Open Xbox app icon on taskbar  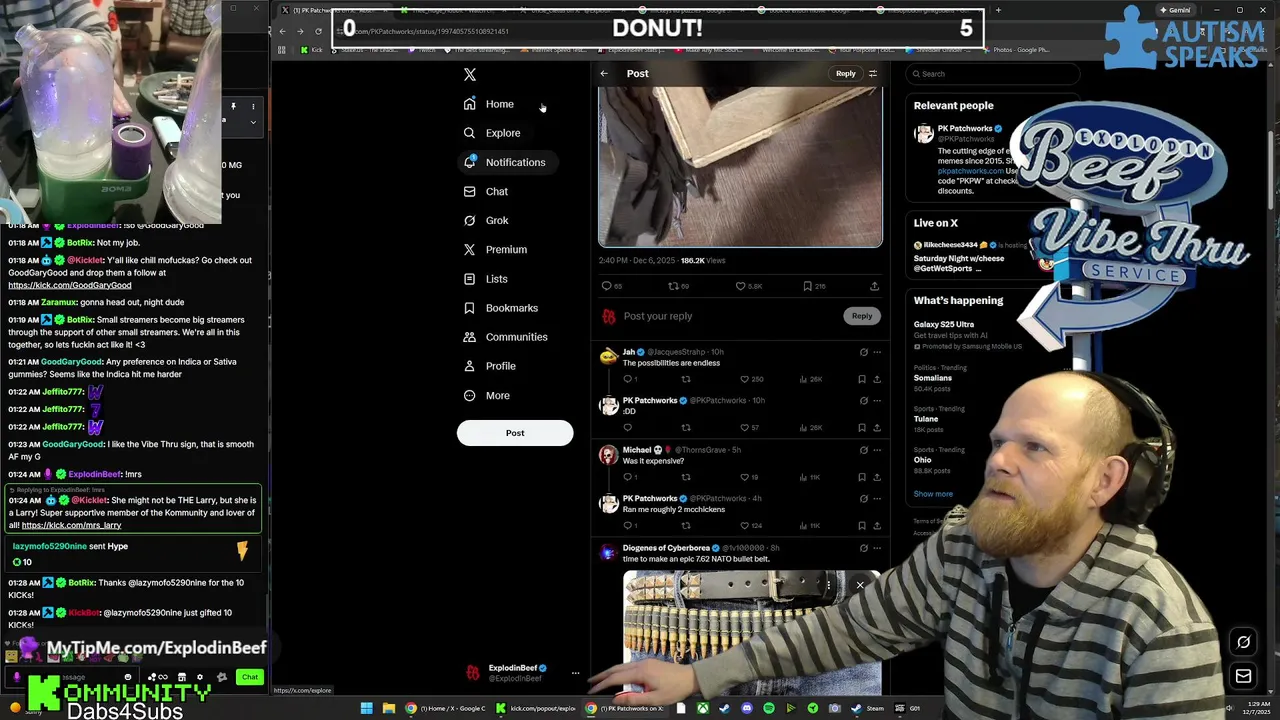tap(703, 708)
